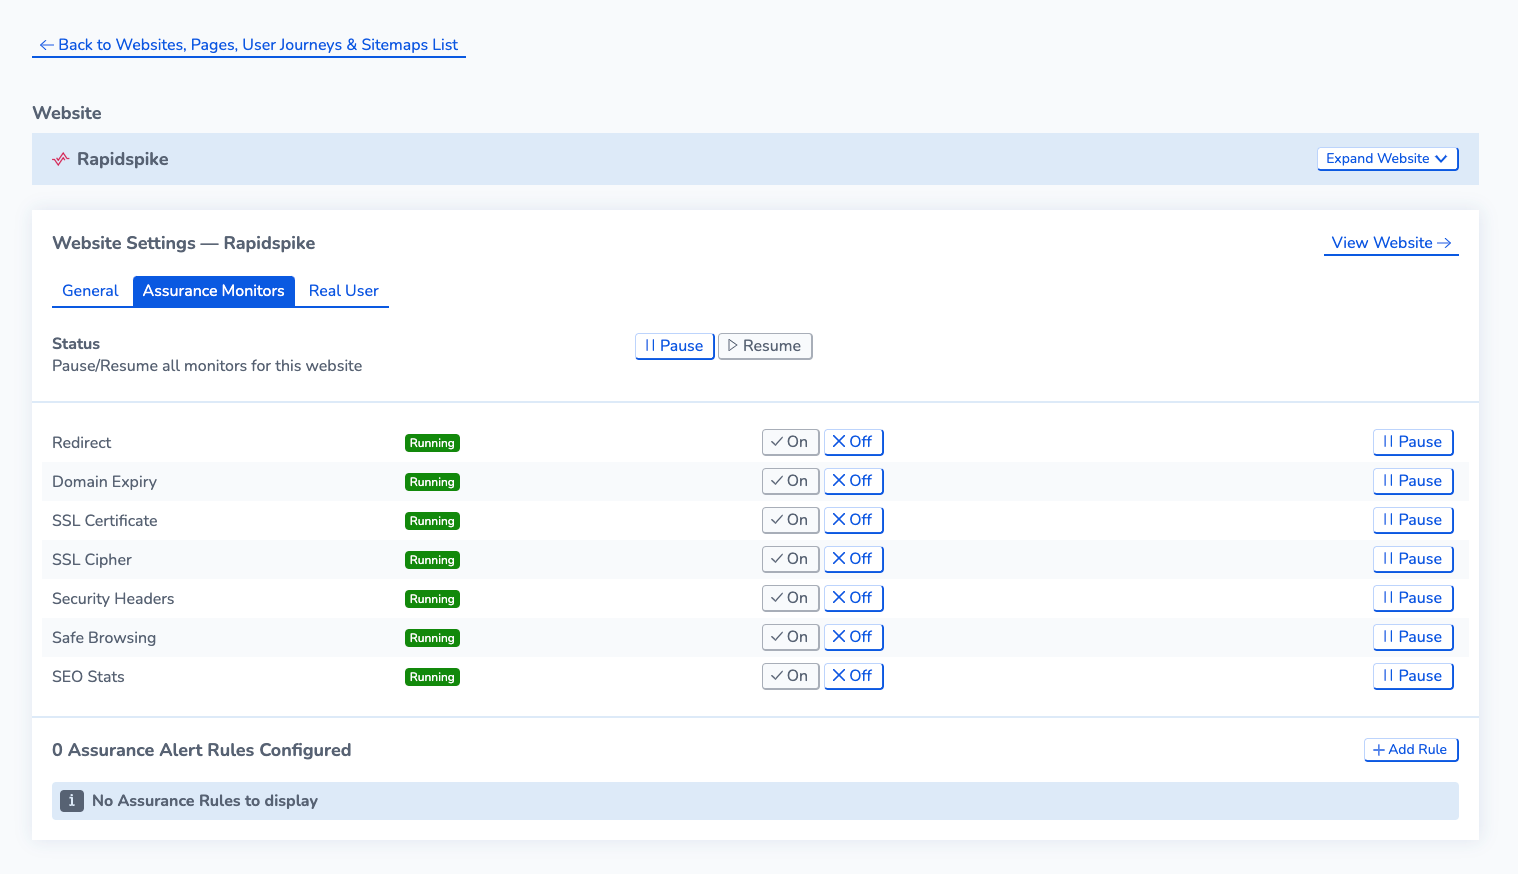Click the Running status badge for SEO Stats
Viewport: 1518px width, 874px height.
point(432,676)
